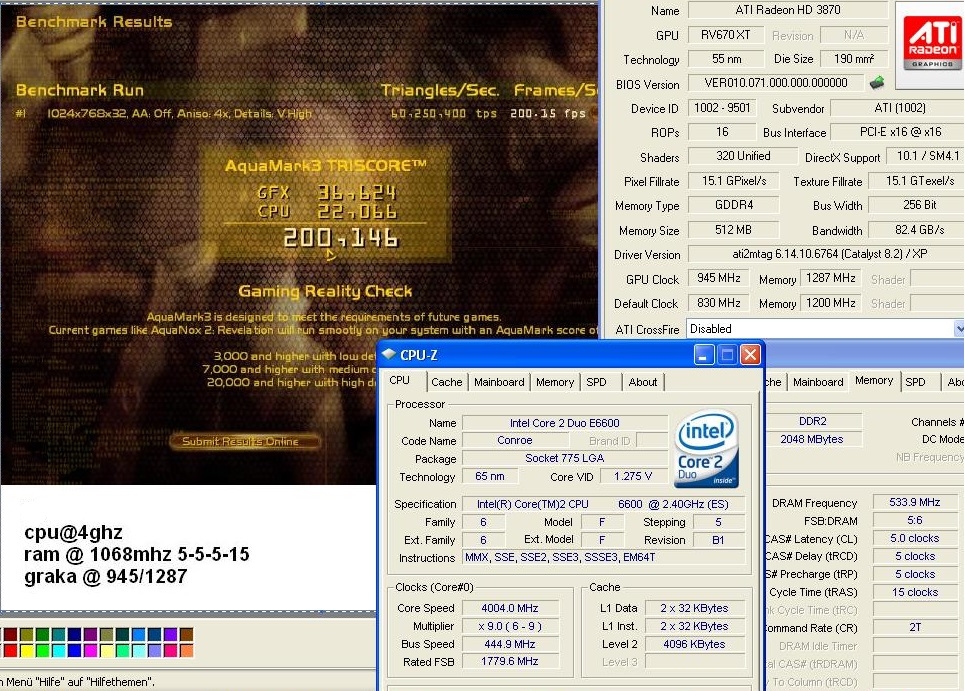Click the Benchmark Results heading
The width and height of the screenshot is (965, 691).
(x=94, y=22)
